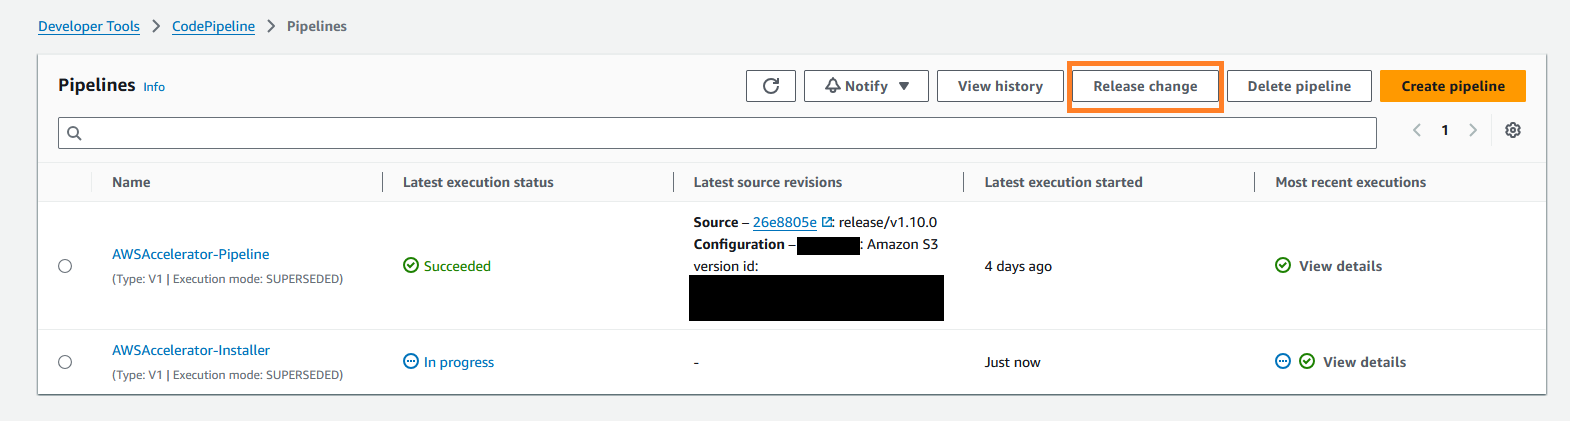Click the Name column header
This screenshot has width=1570, height=421.
point(131,182)
